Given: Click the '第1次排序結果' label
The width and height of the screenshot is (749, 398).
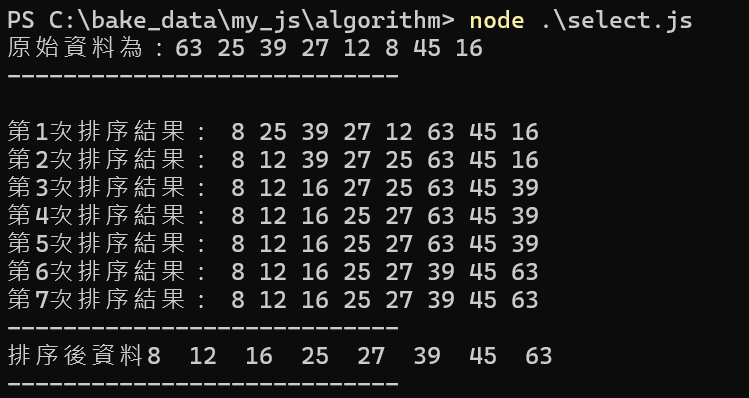Looking at the screenshot, I should [x=96, y=132].
